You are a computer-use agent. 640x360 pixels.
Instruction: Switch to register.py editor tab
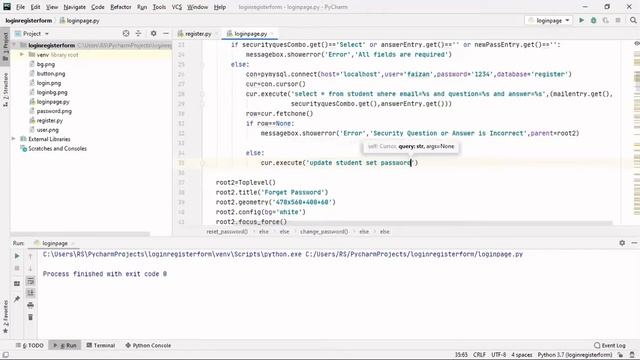[x=198, y=34]
